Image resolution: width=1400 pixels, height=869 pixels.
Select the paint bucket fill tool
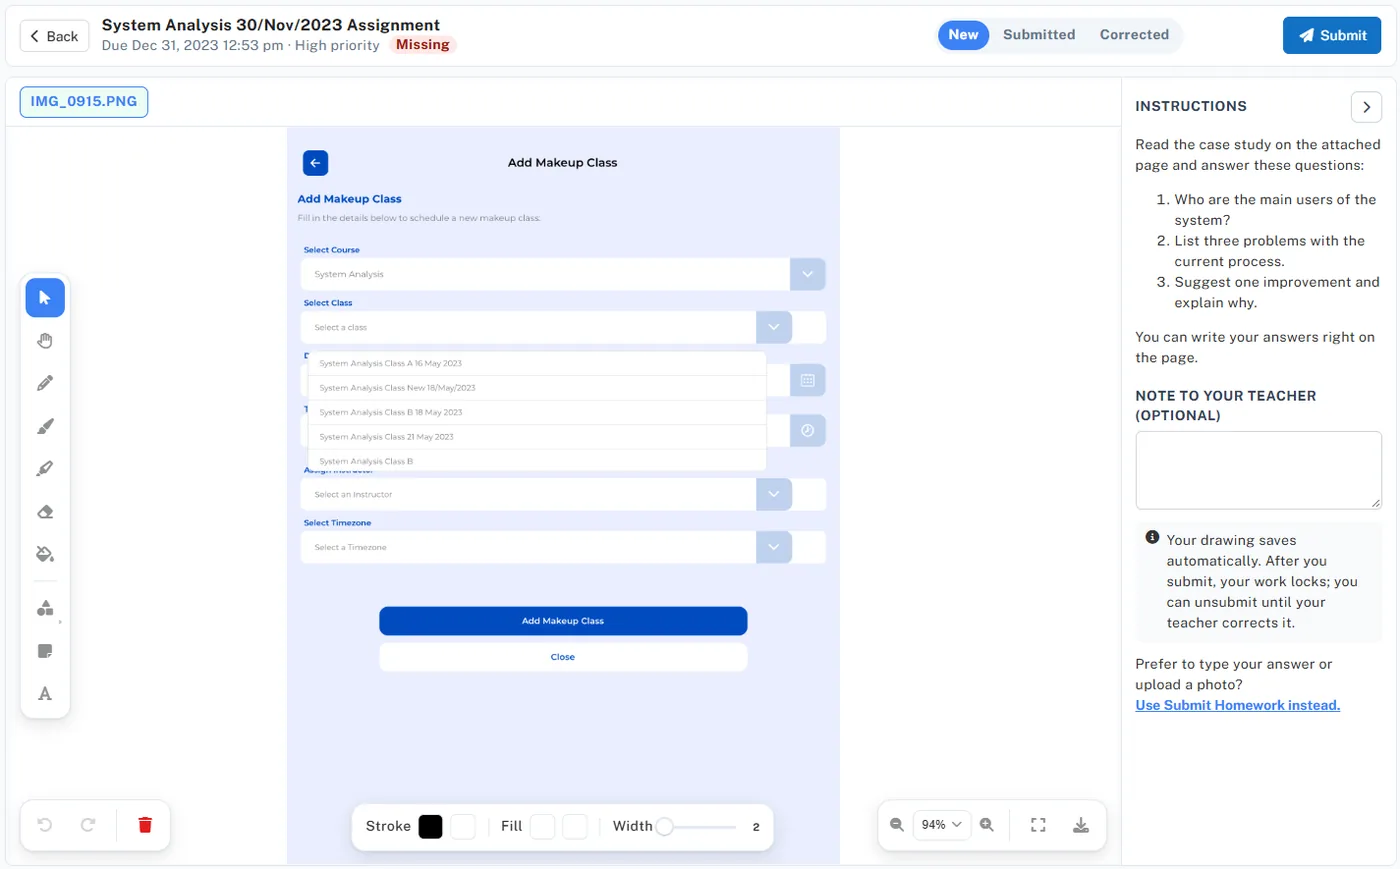(45, 554)
